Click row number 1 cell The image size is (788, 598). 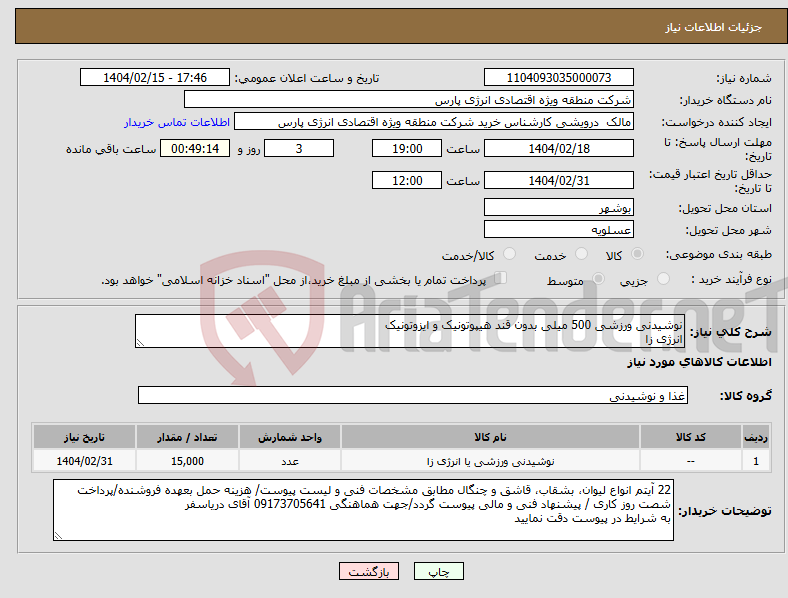tap(756, 461)
